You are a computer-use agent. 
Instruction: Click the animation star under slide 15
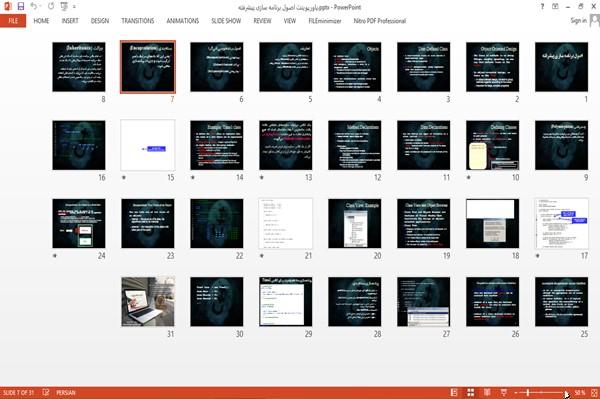(x=124, y=178)
